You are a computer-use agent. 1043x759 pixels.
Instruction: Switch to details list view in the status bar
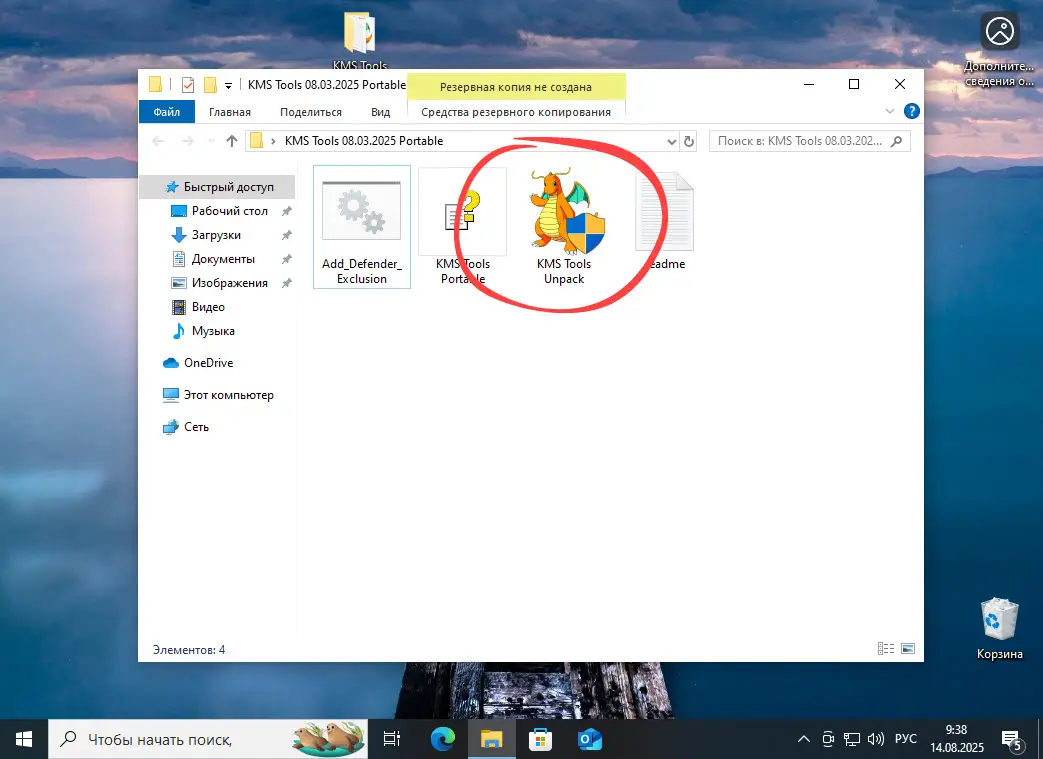(885, 649)
